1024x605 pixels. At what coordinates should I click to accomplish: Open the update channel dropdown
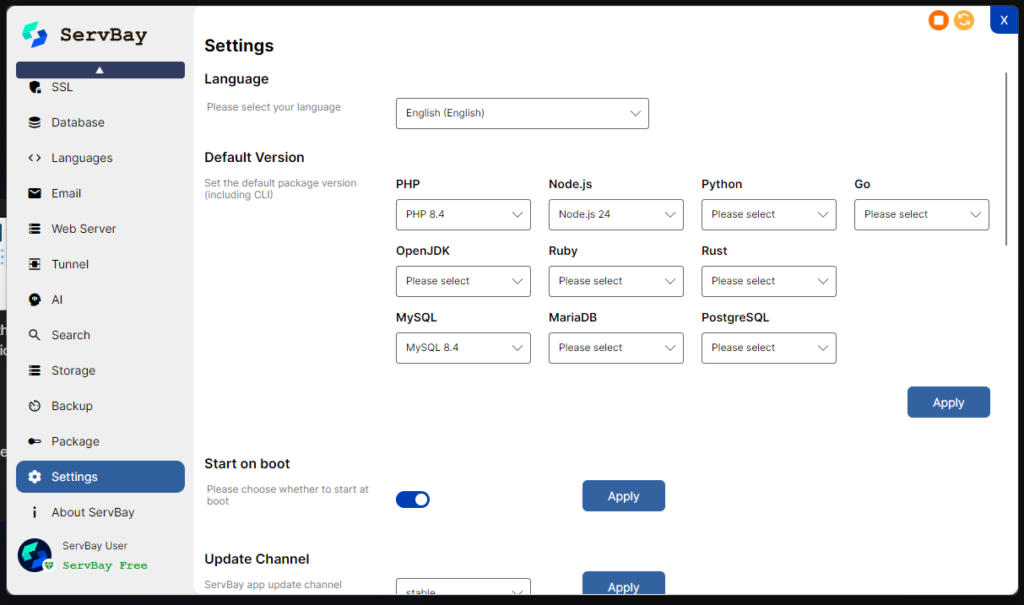tap(463, 586)
